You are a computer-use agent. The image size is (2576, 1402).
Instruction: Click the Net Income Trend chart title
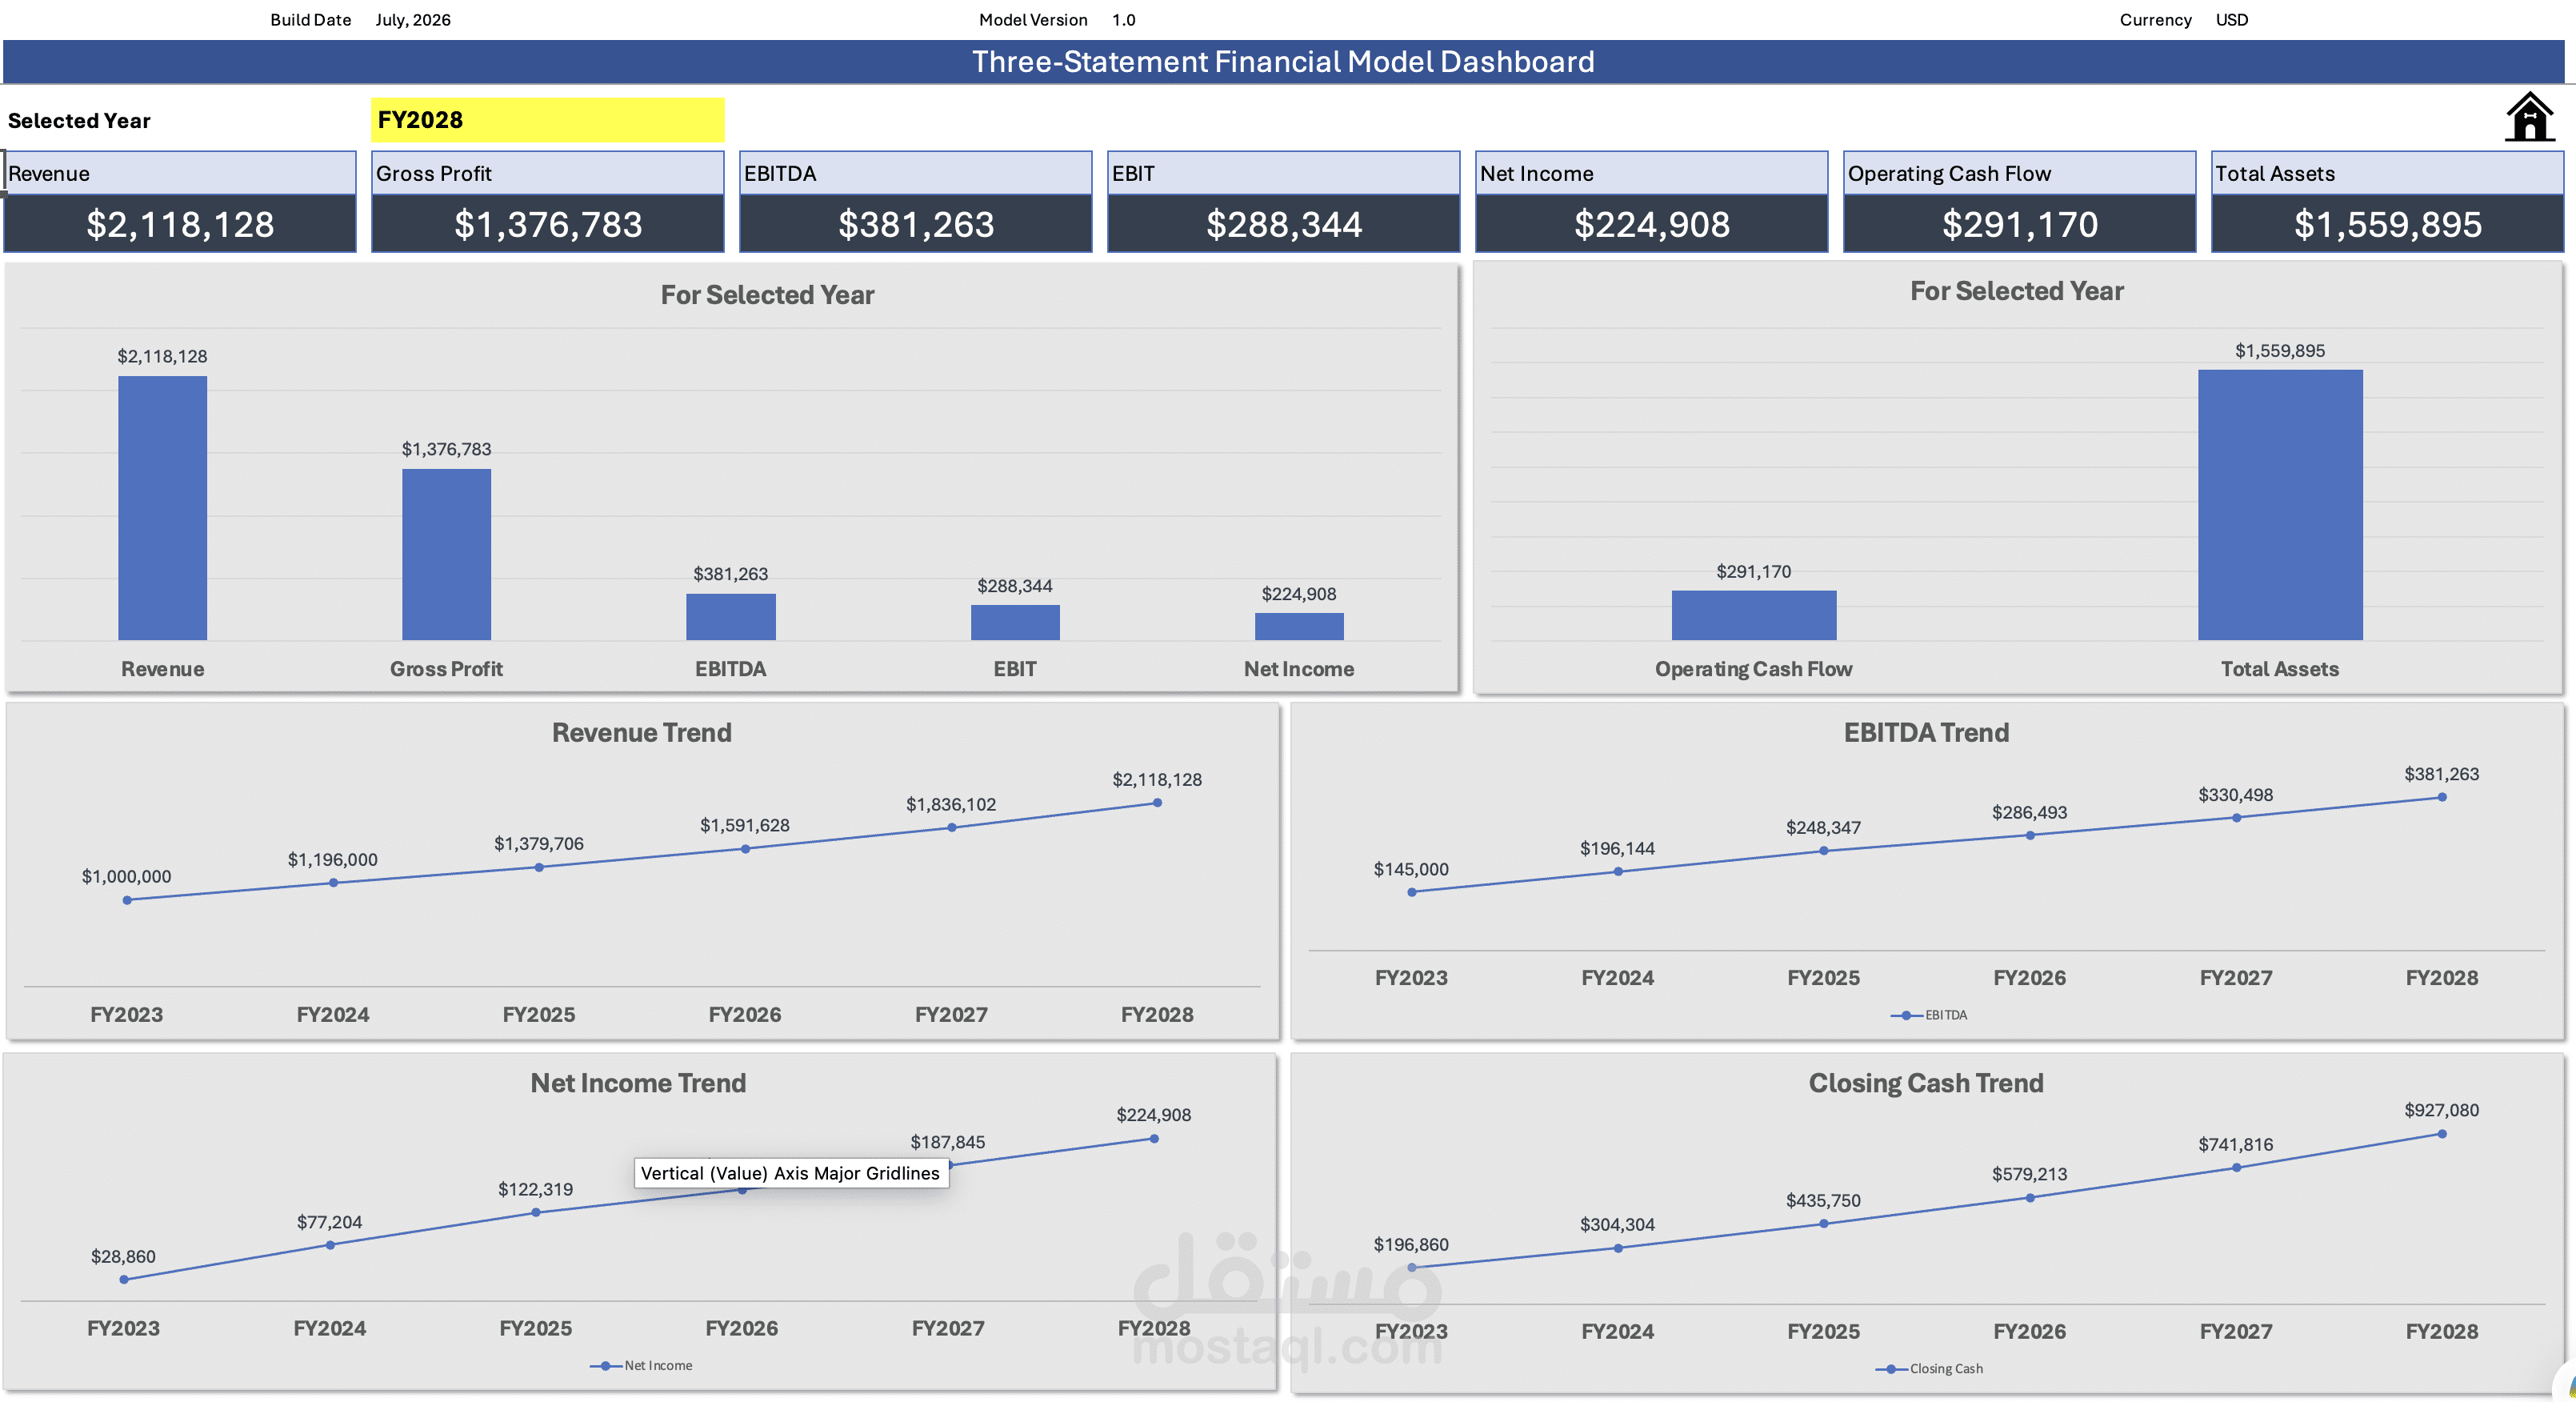pyautogui.click(x=638, y=1083)
